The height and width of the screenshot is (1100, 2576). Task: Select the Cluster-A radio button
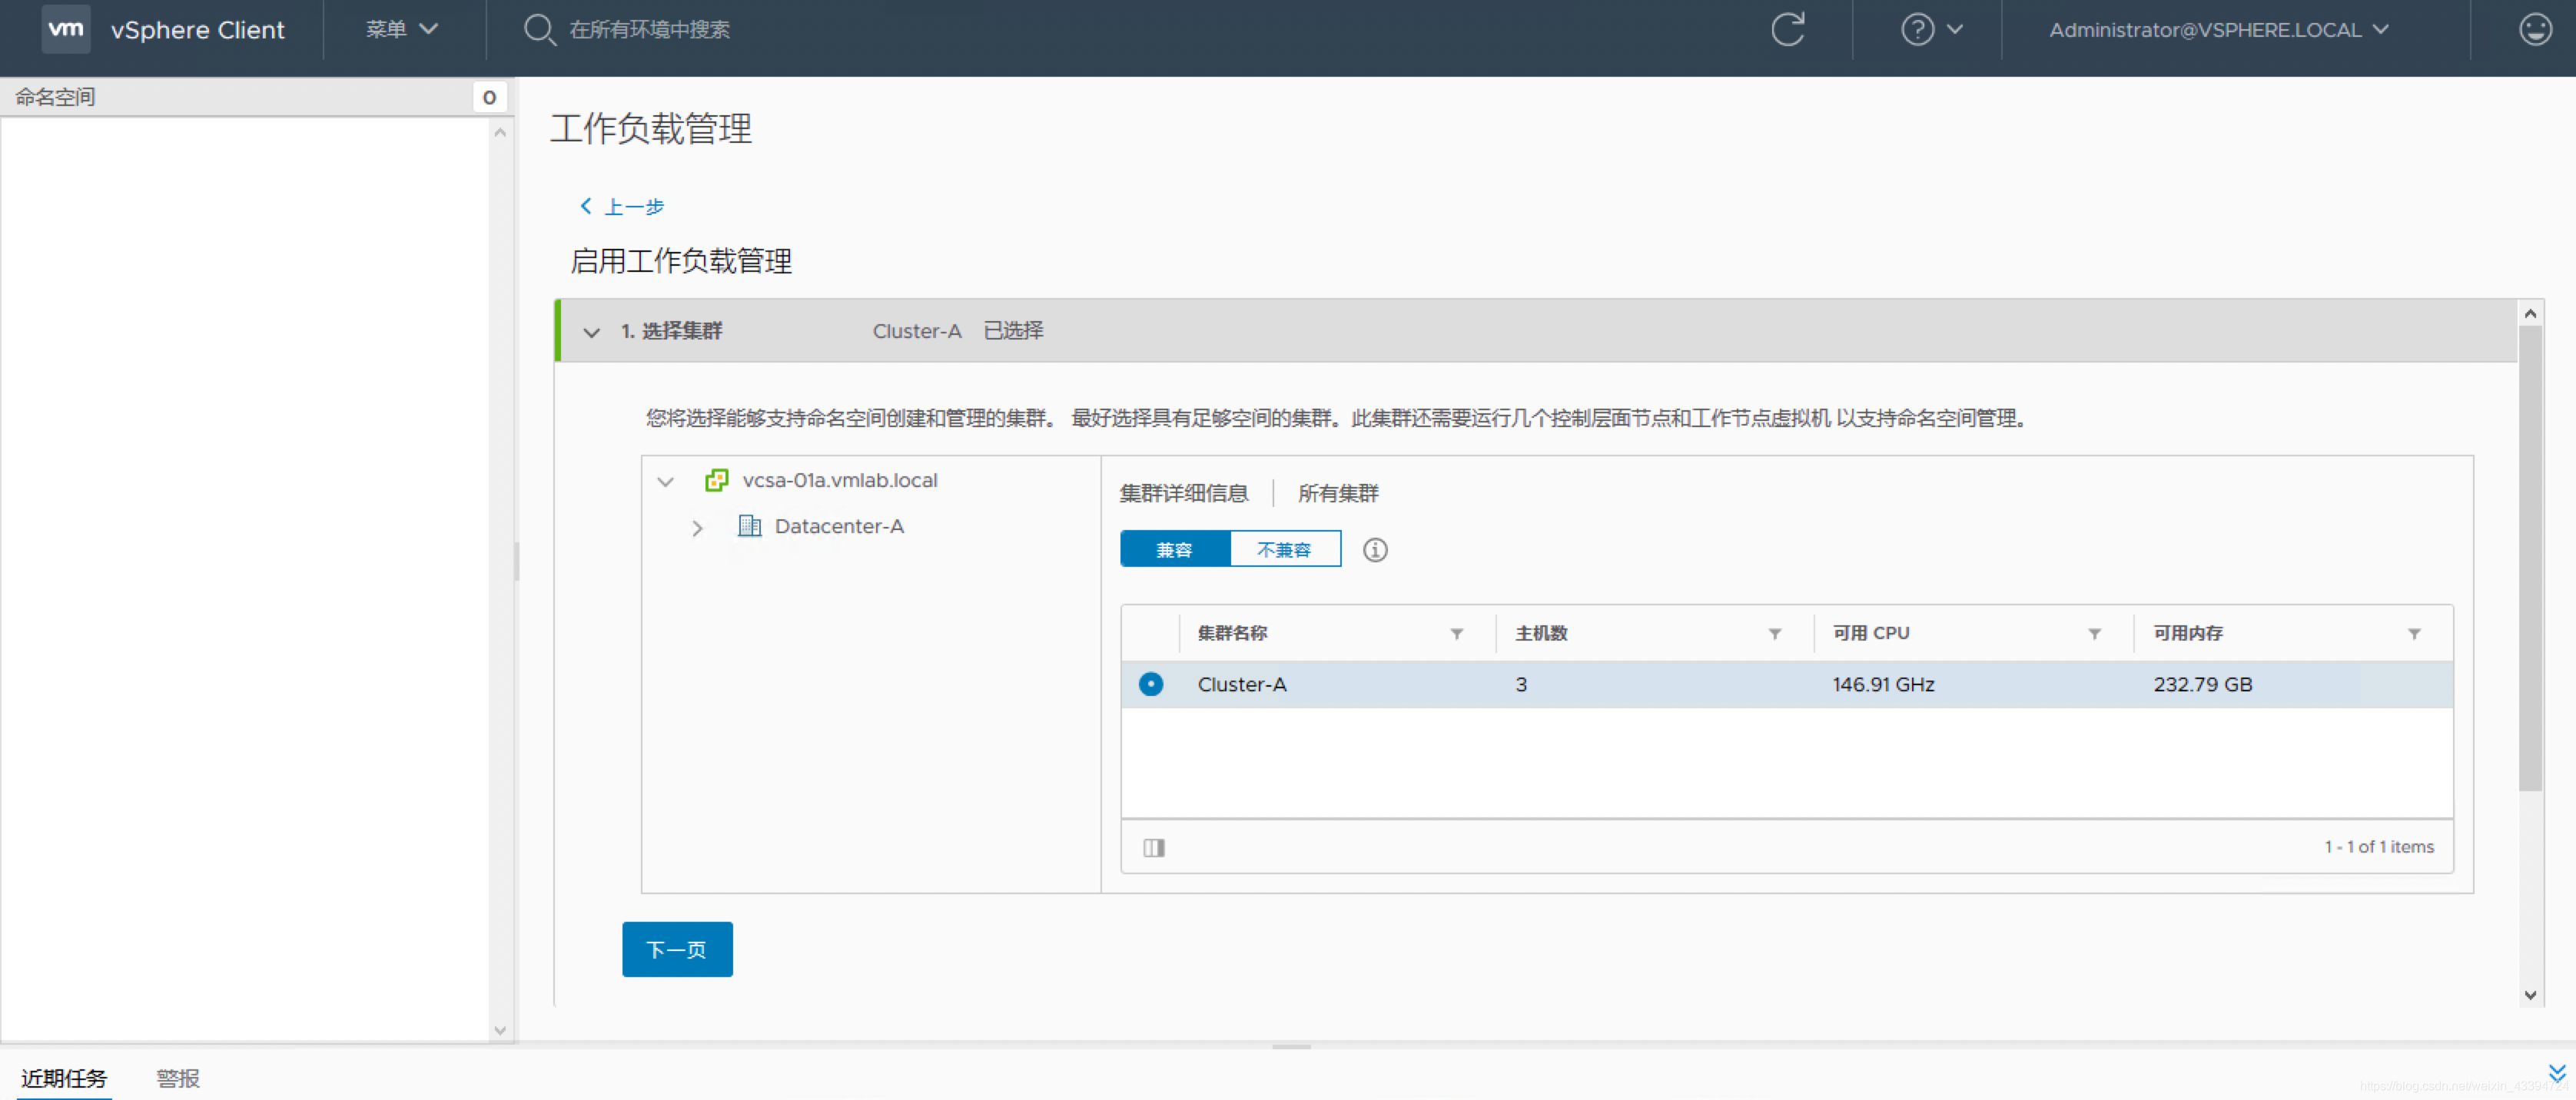tap(1151, 684)
